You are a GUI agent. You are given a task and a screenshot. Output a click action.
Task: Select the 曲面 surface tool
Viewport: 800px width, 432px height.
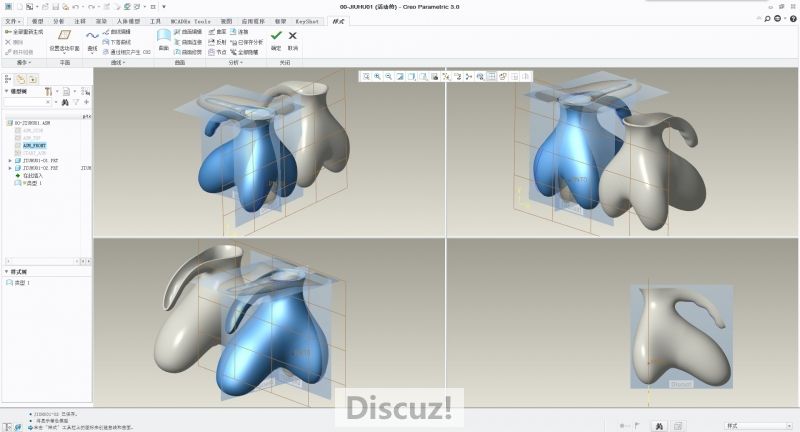tap(163, 40)
